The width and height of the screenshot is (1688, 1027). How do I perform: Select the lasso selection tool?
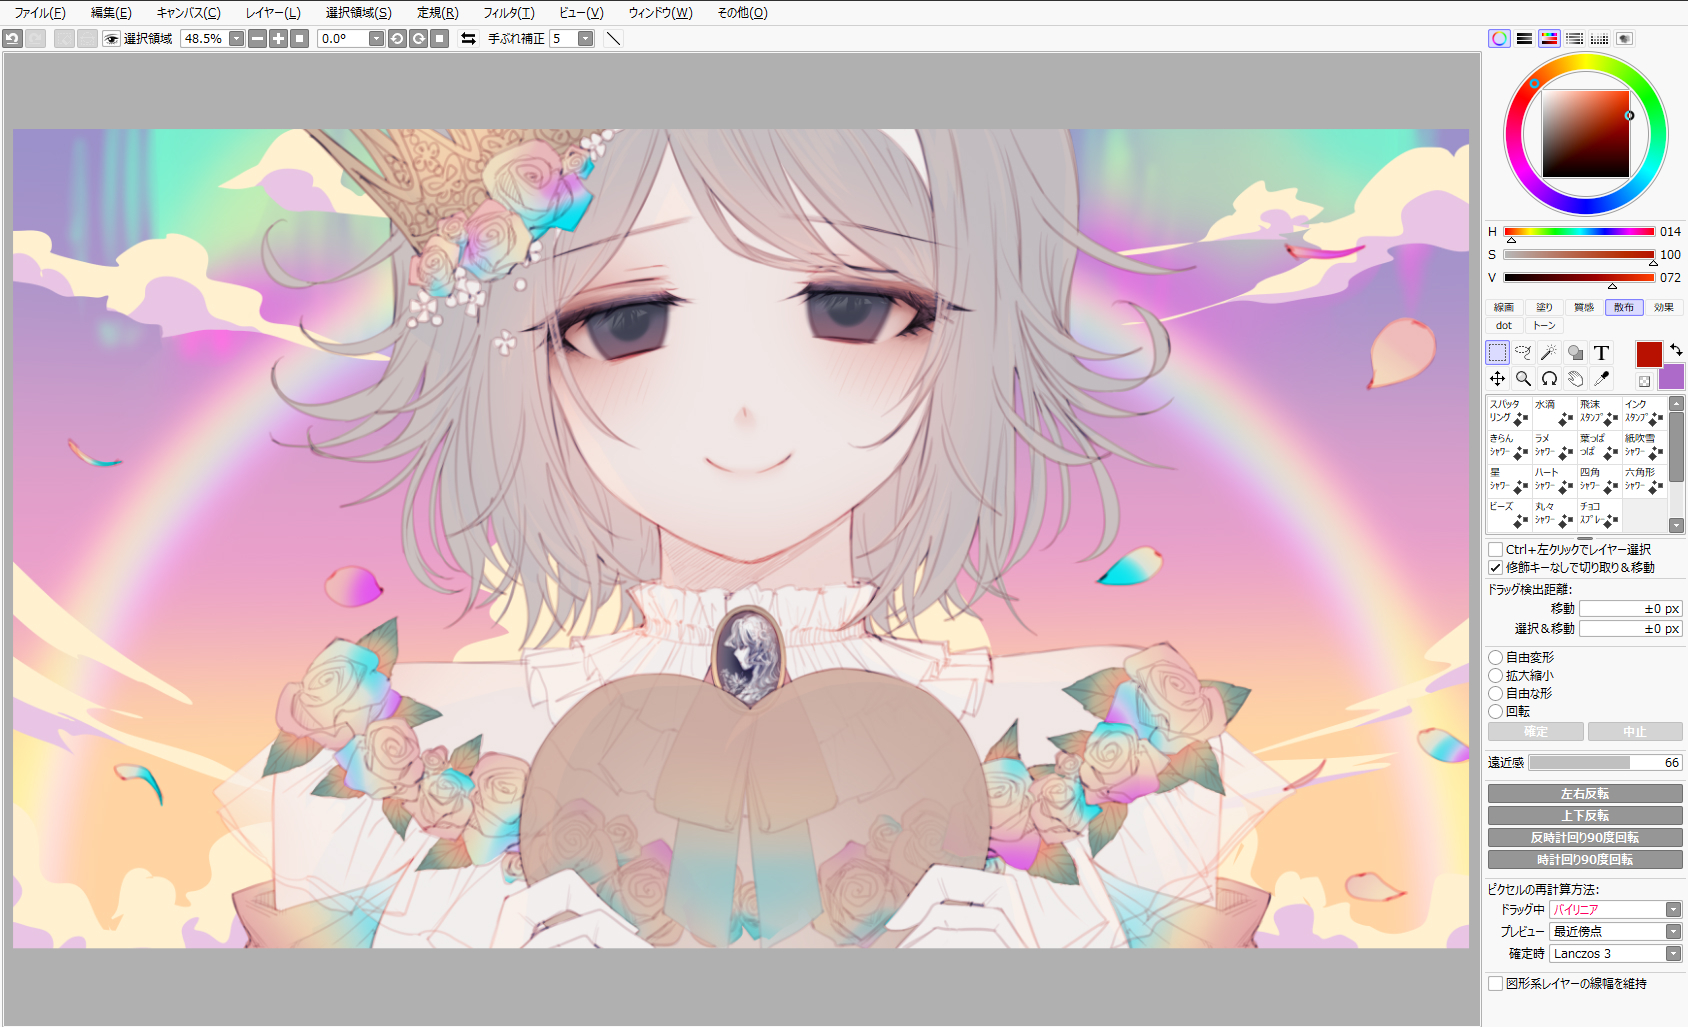pos(1523,352)
